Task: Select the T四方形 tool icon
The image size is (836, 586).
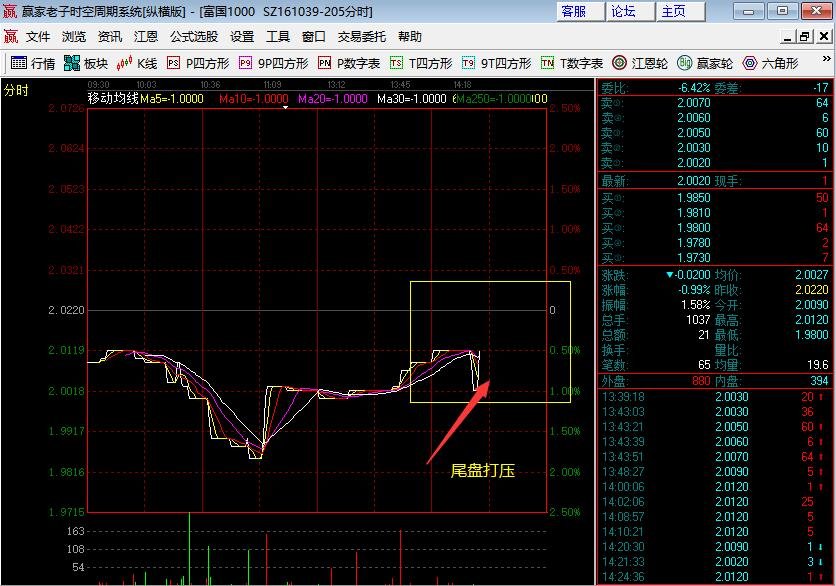Action: pos(396,63)
